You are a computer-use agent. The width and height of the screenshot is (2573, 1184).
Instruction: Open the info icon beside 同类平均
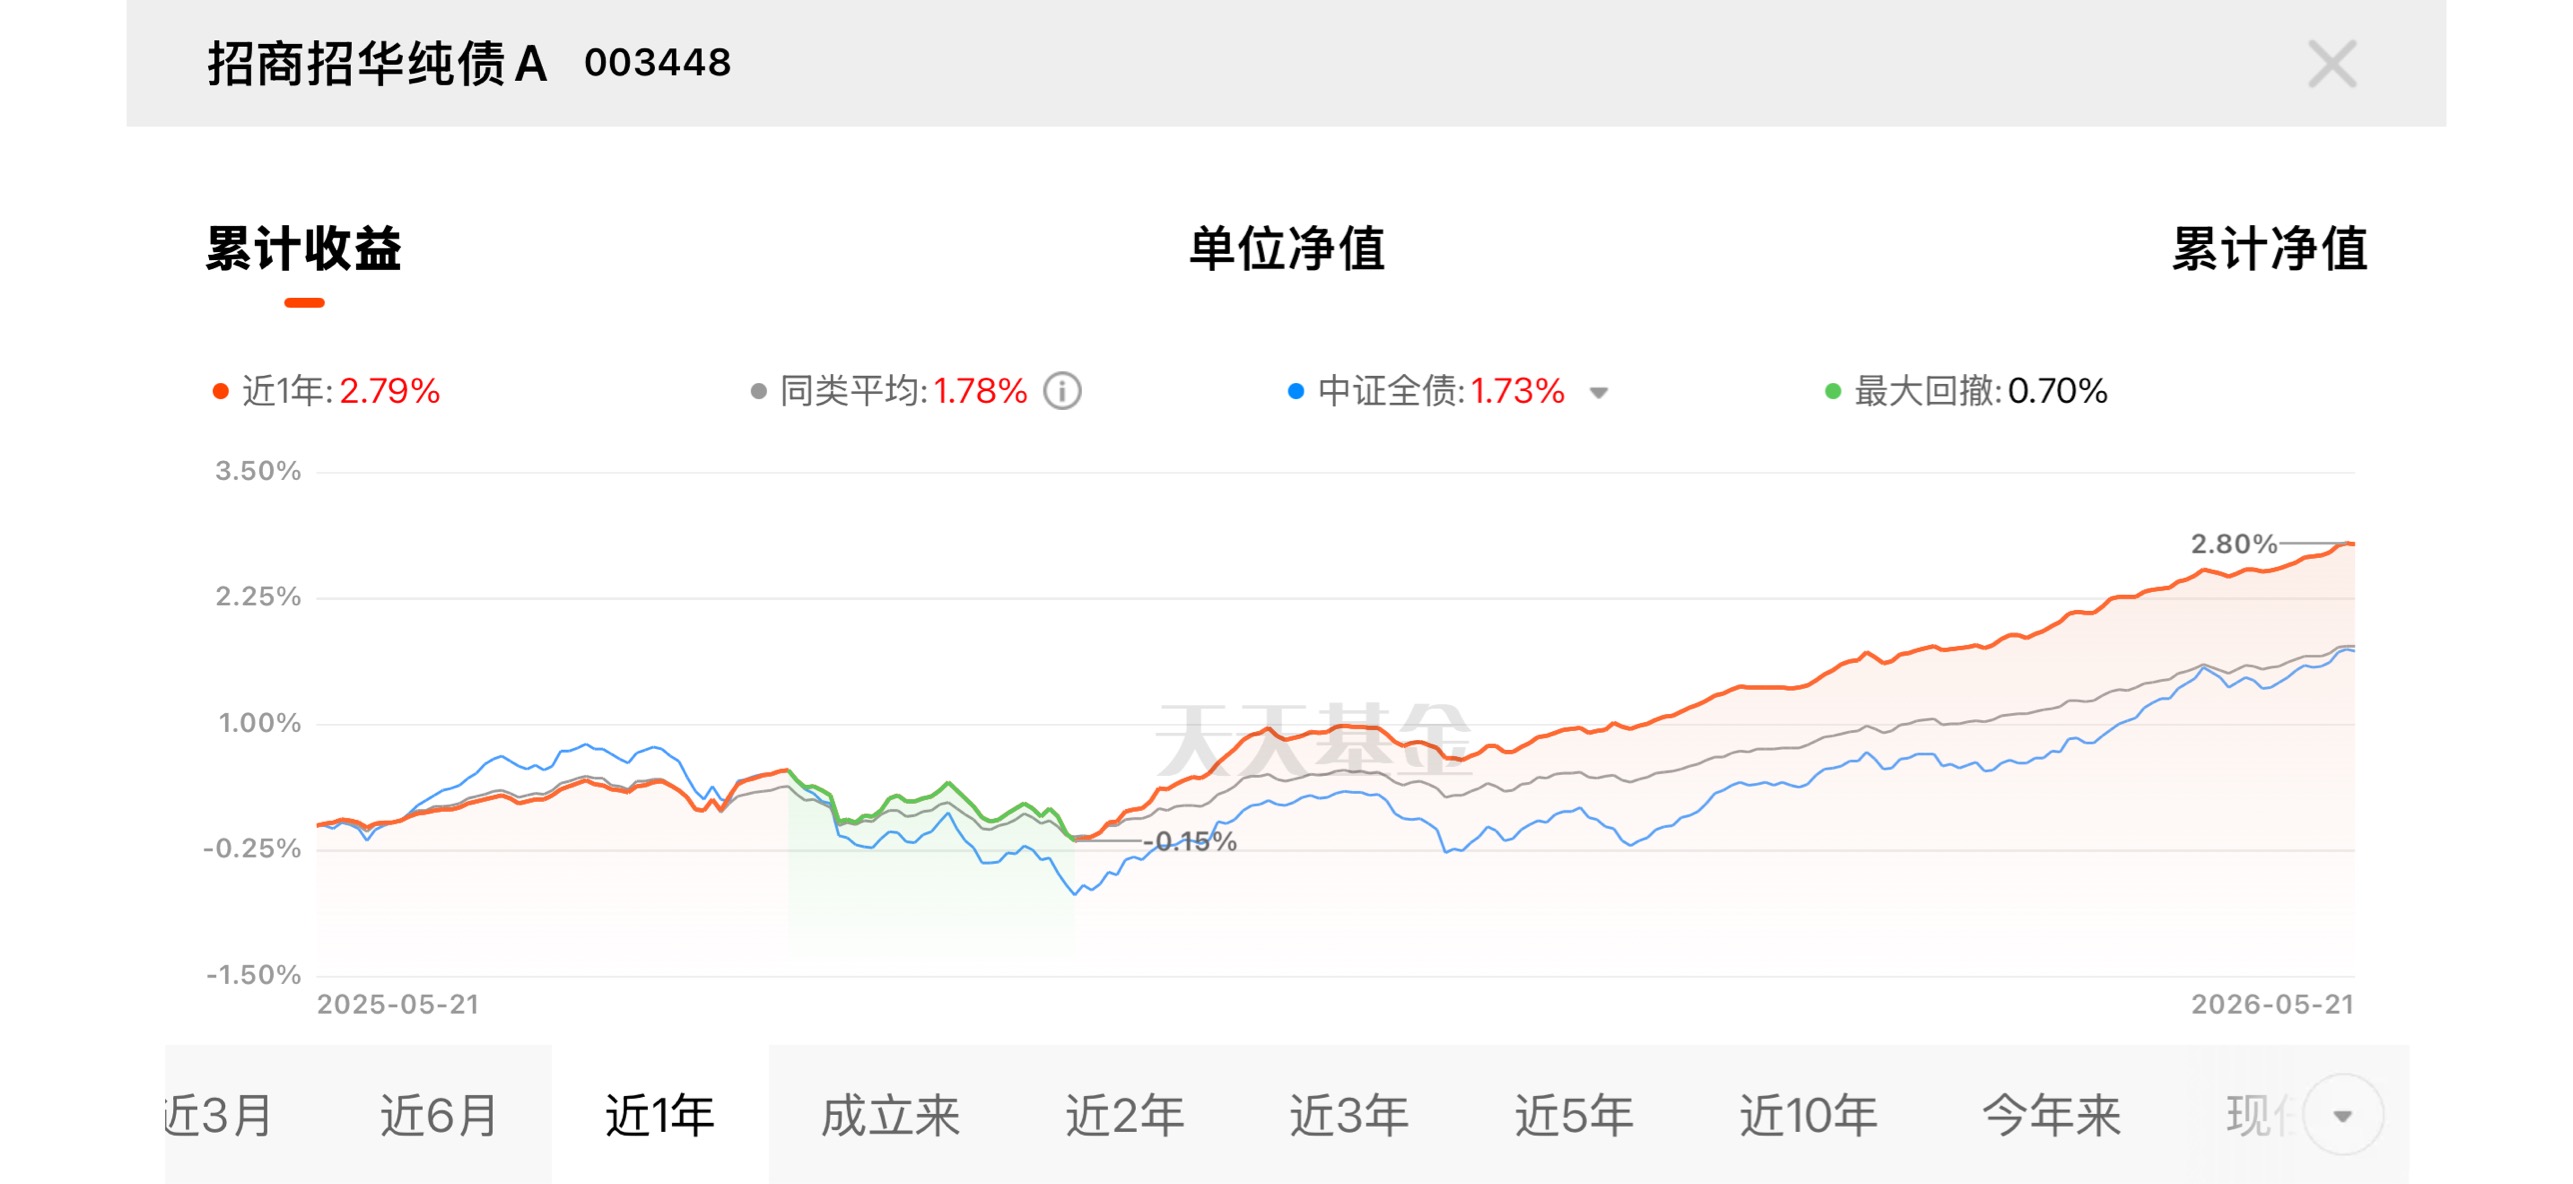1062,391
